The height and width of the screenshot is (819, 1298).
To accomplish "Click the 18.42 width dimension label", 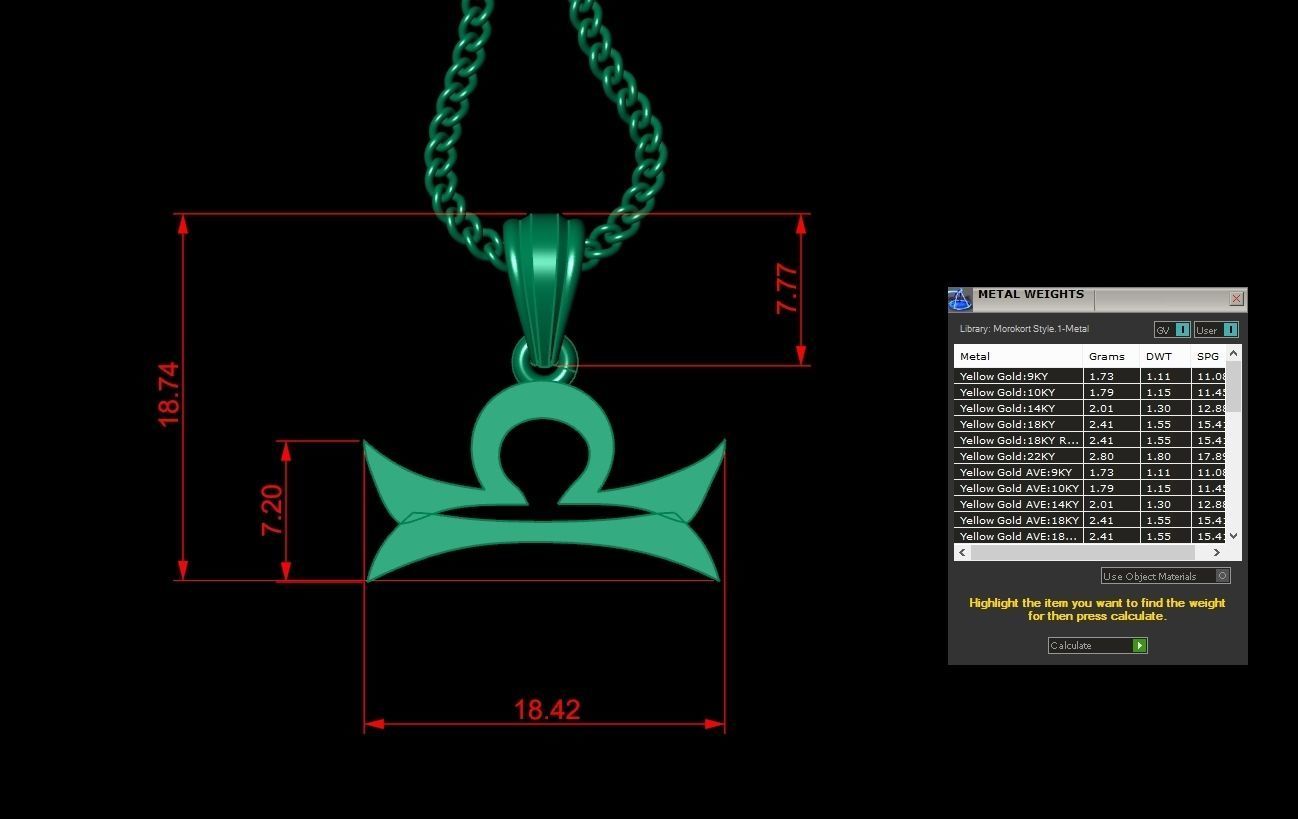I will (547, 709).
